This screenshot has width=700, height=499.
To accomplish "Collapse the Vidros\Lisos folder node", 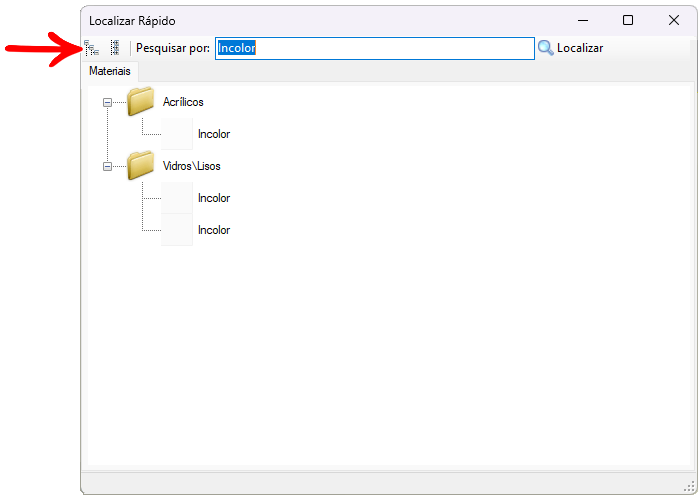I will click(107, 166).
